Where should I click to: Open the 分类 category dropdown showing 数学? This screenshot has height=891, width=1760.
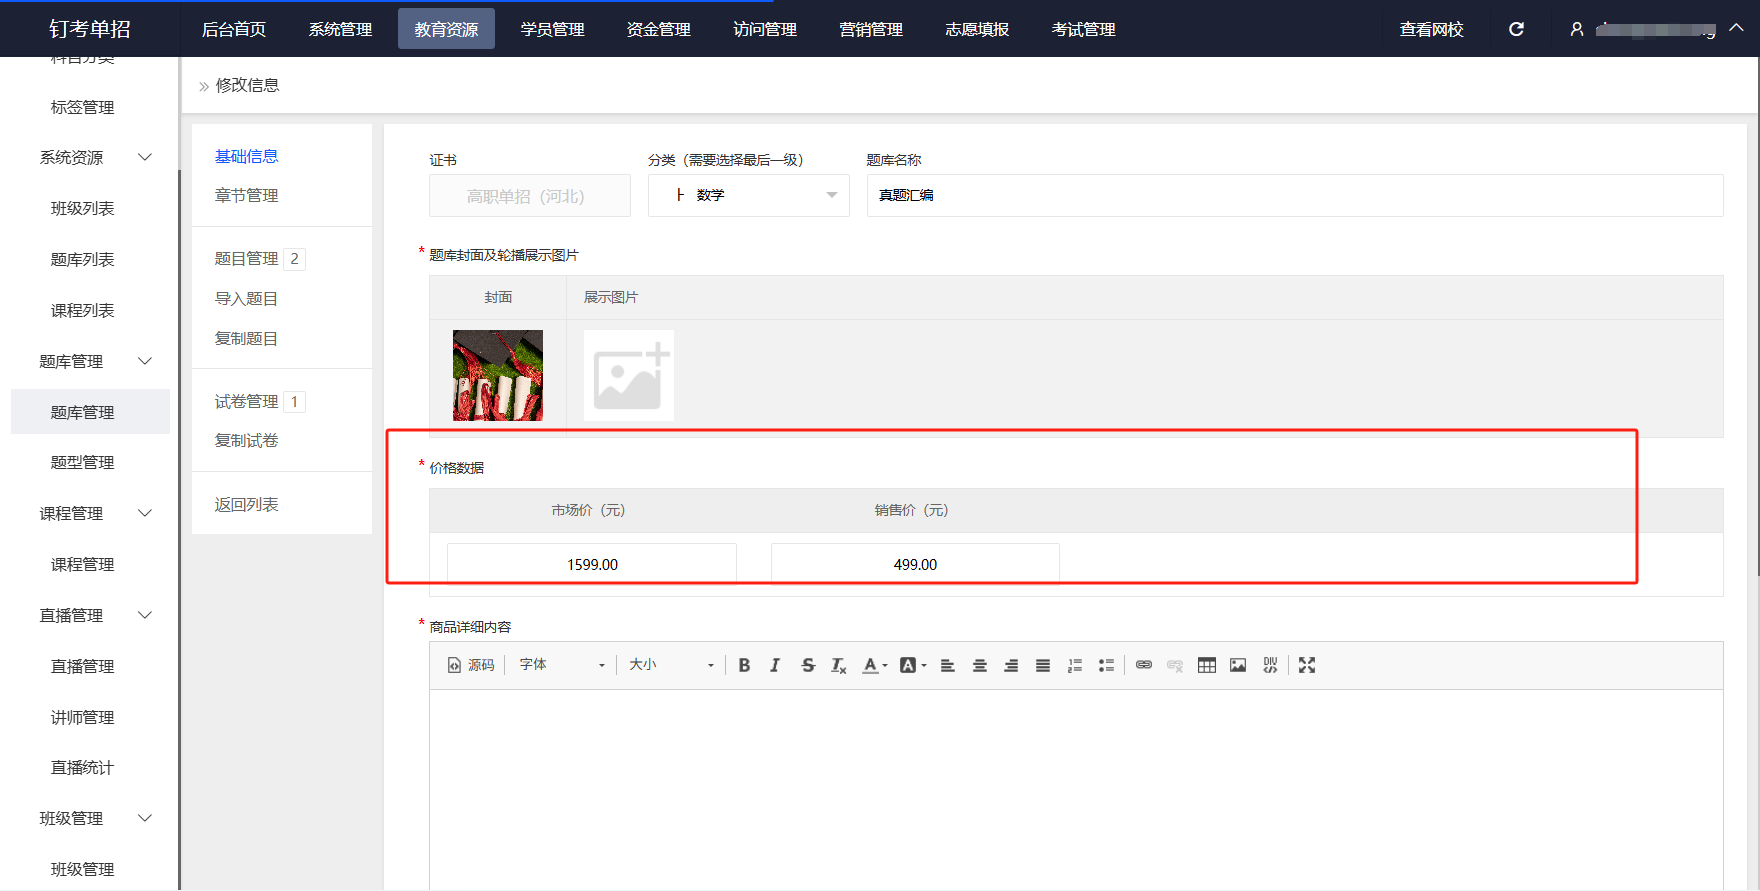point(749,196)
